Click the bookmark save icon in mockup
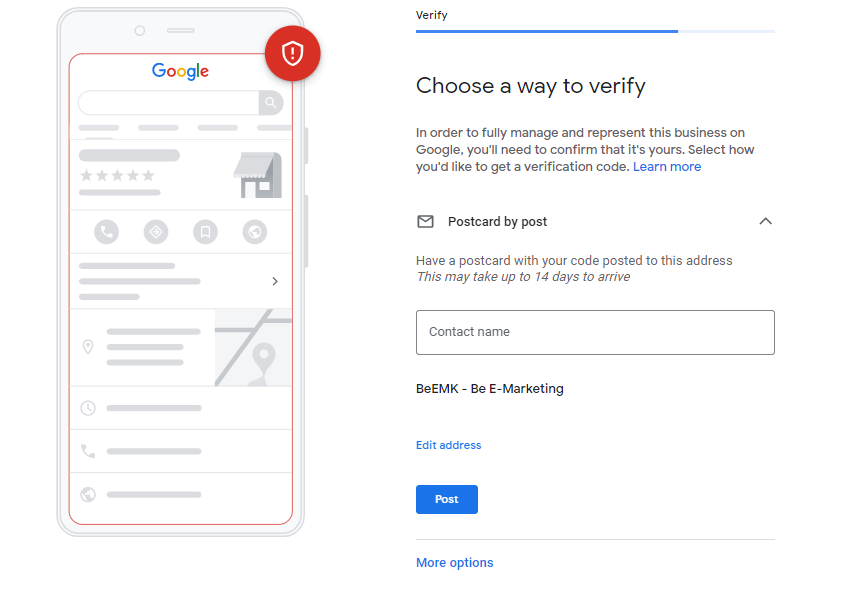Viewport: 857px width, 589px height. coord(206,232)
